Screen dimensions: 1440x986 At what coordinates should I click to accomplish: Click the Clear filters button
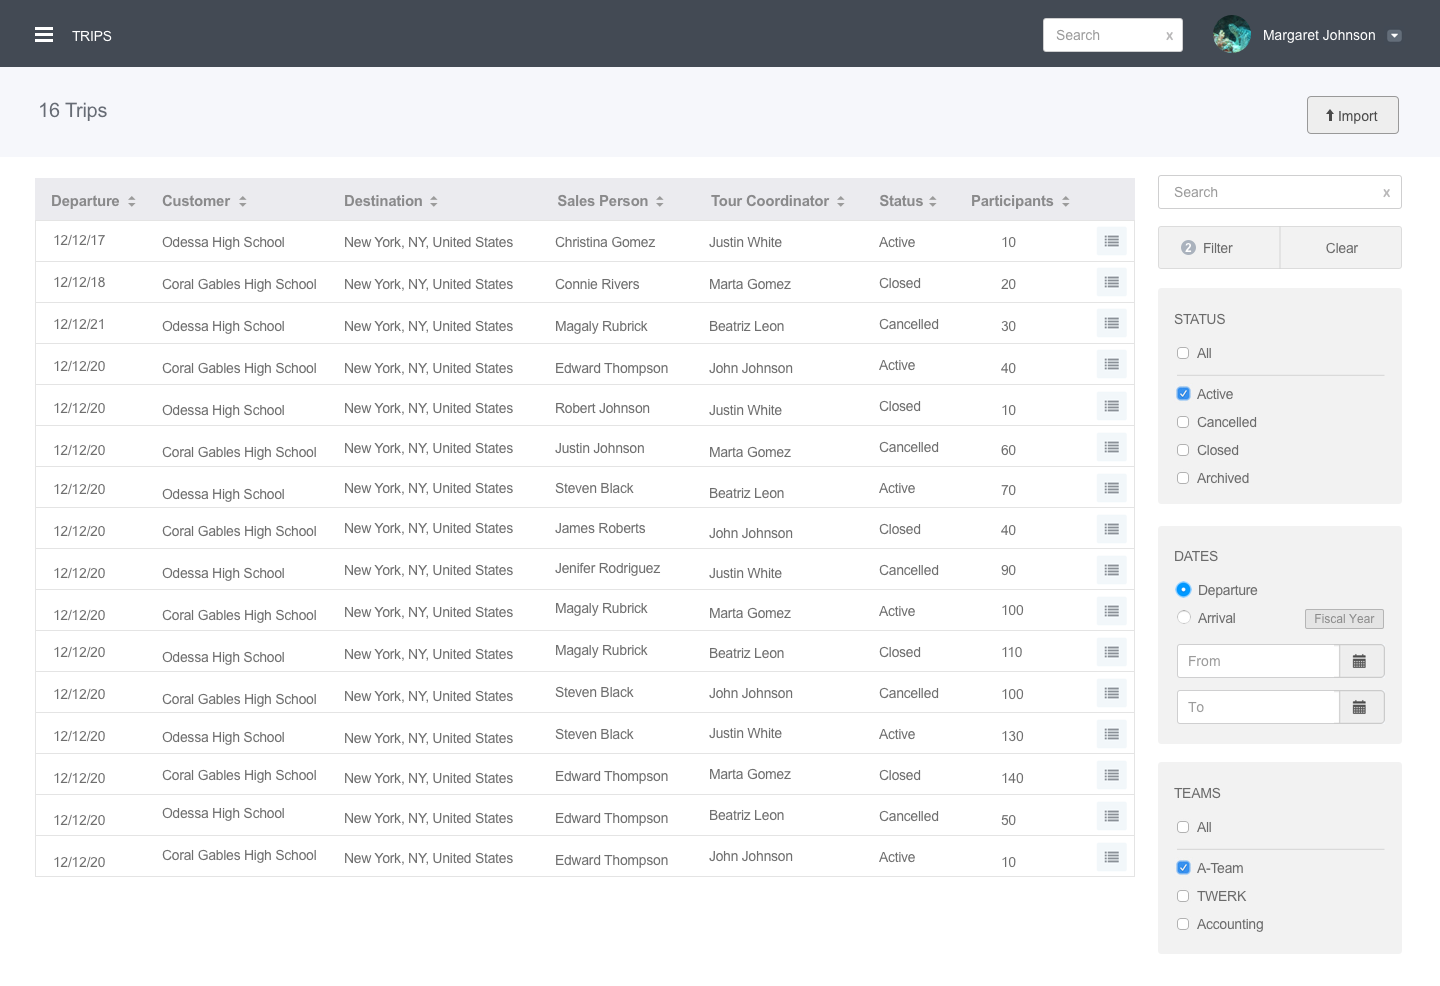click(x=1341, y=248)
